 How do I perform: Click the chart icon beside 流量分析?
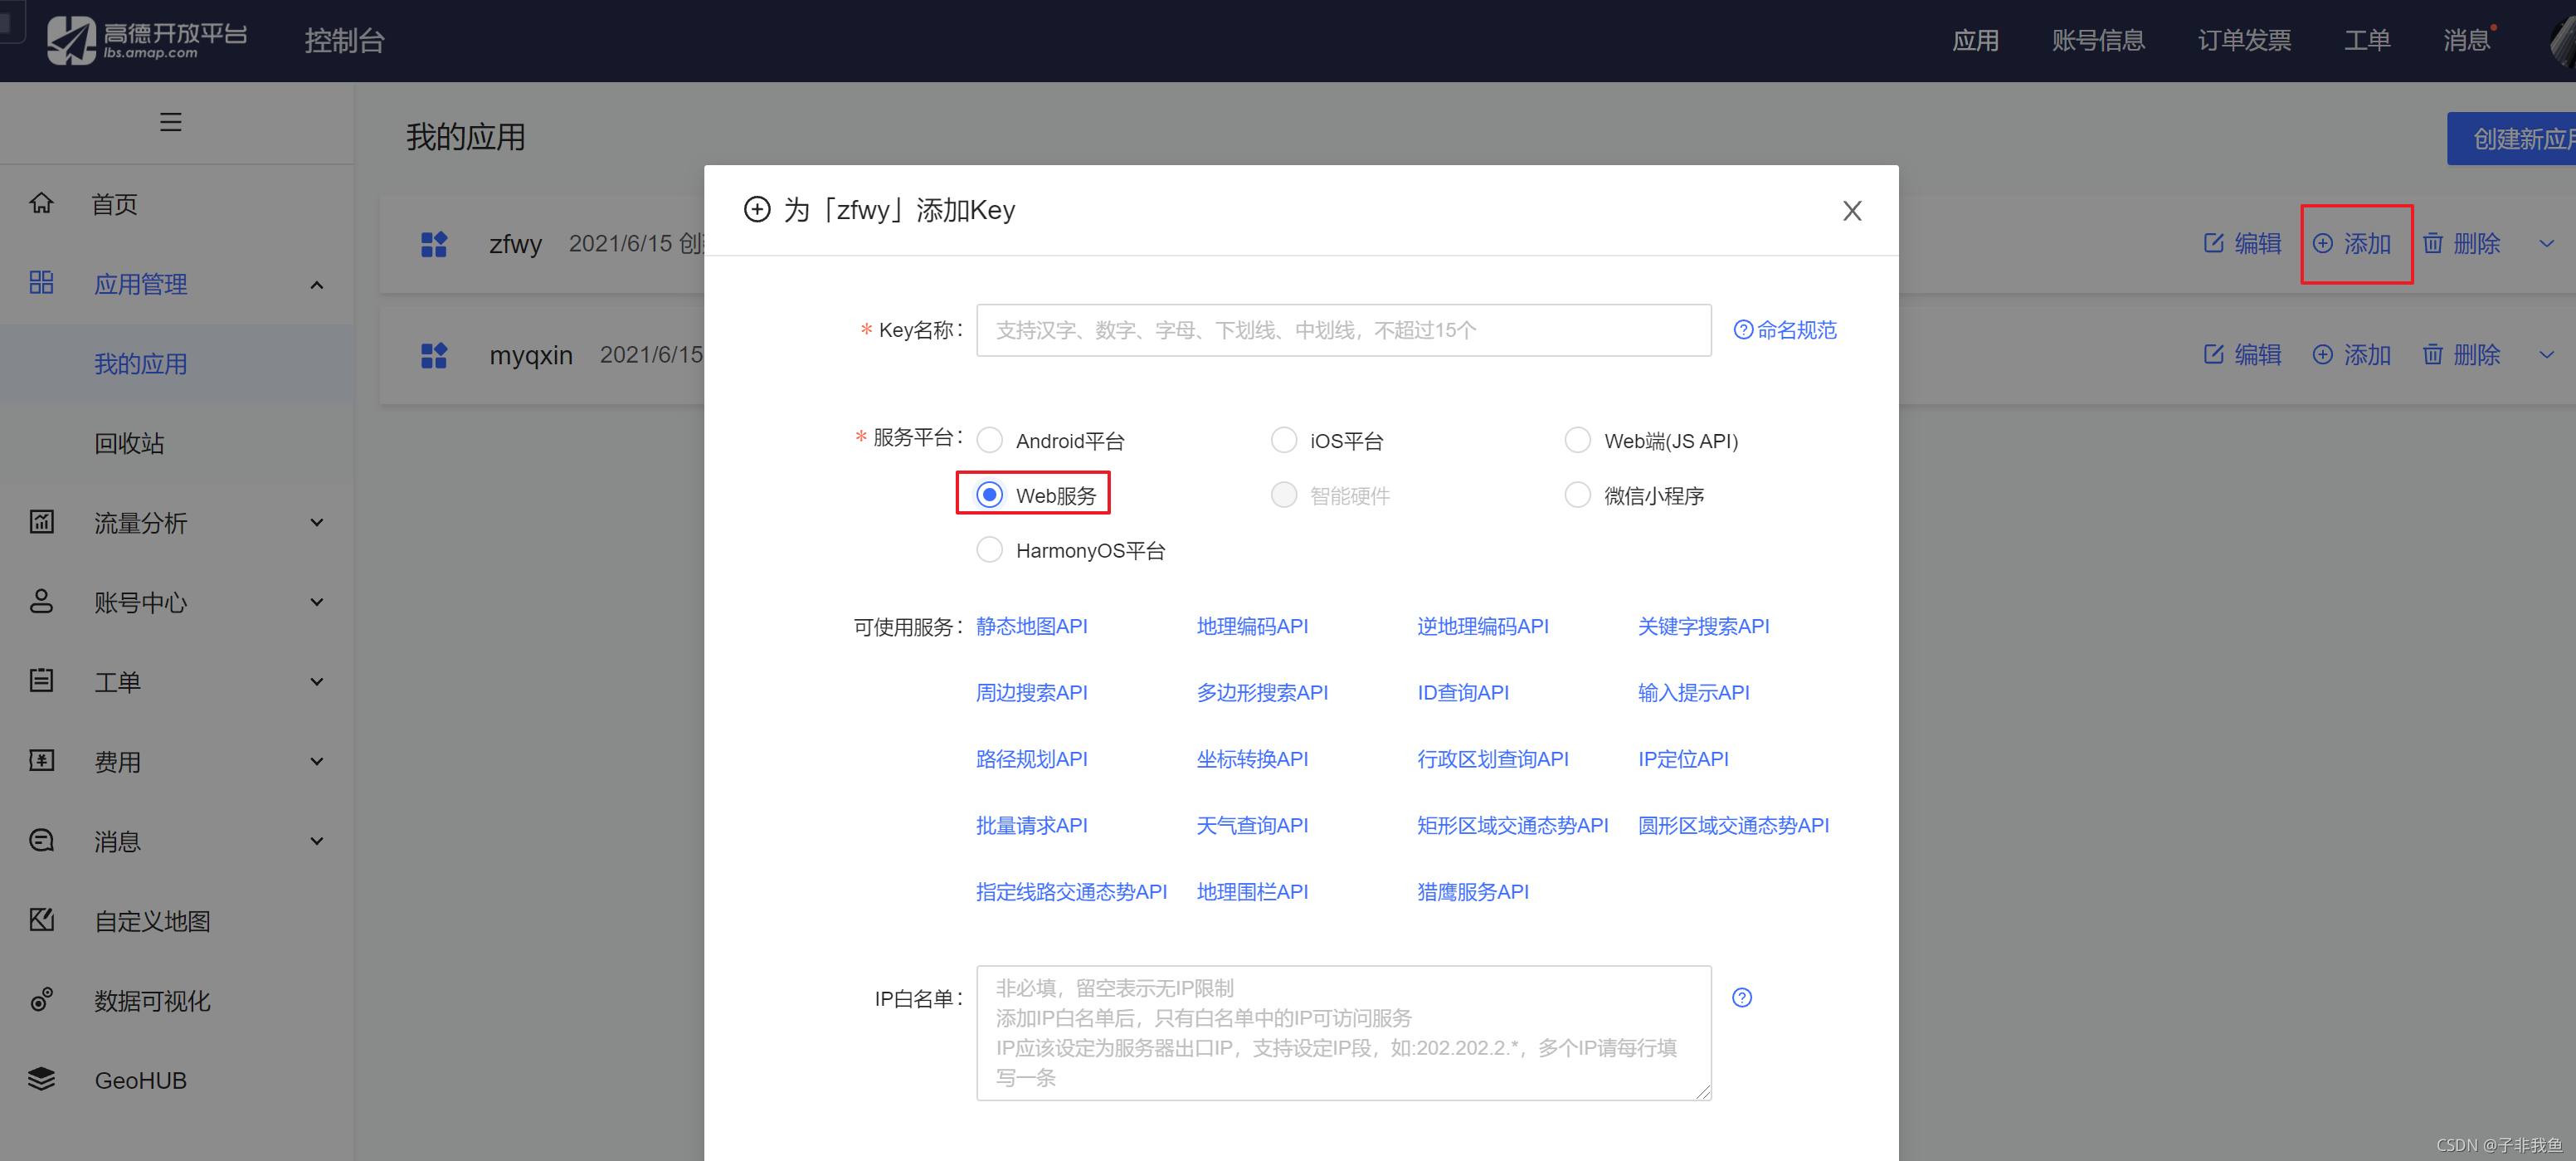click(41, 522)
